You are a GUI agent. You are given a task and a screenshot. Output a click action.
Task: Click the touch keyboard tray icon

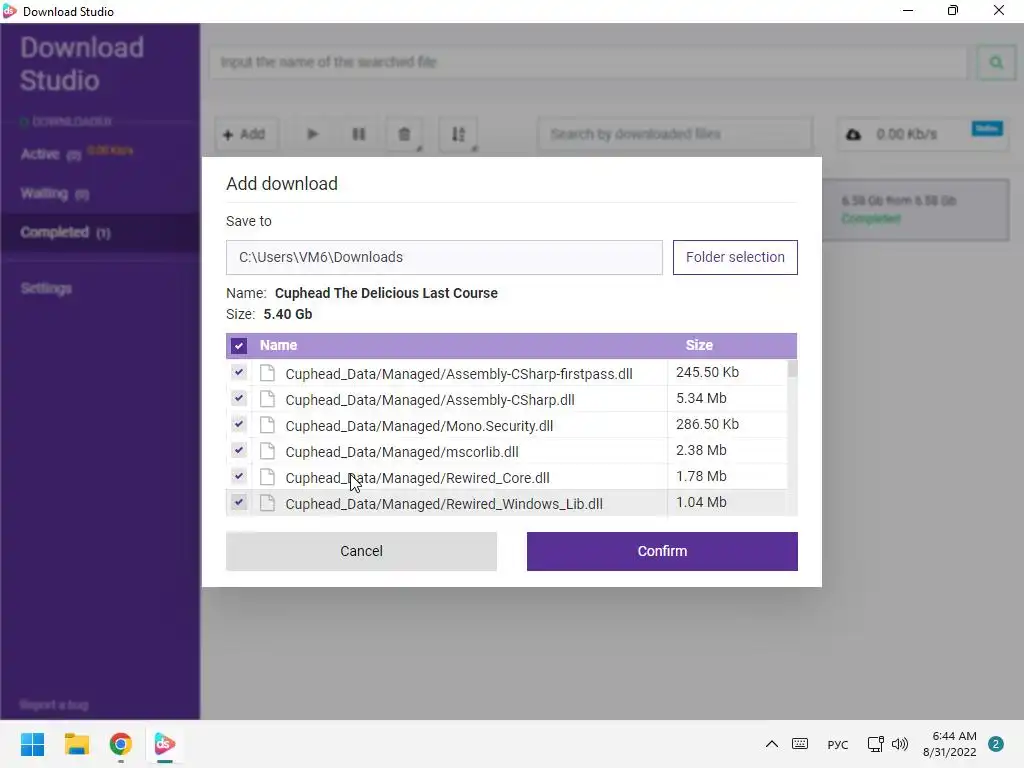click(800, 744)
